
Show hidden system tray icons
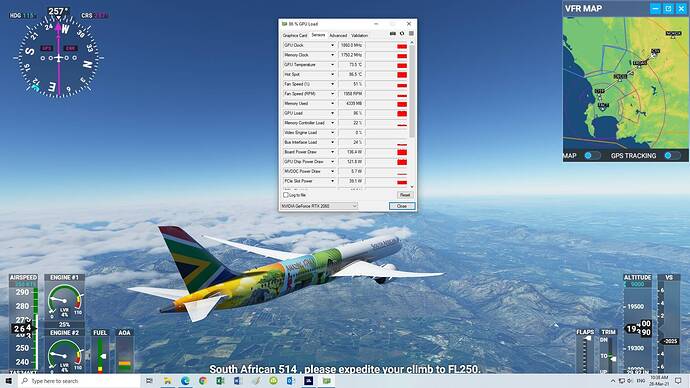click(x=613, y=381)
